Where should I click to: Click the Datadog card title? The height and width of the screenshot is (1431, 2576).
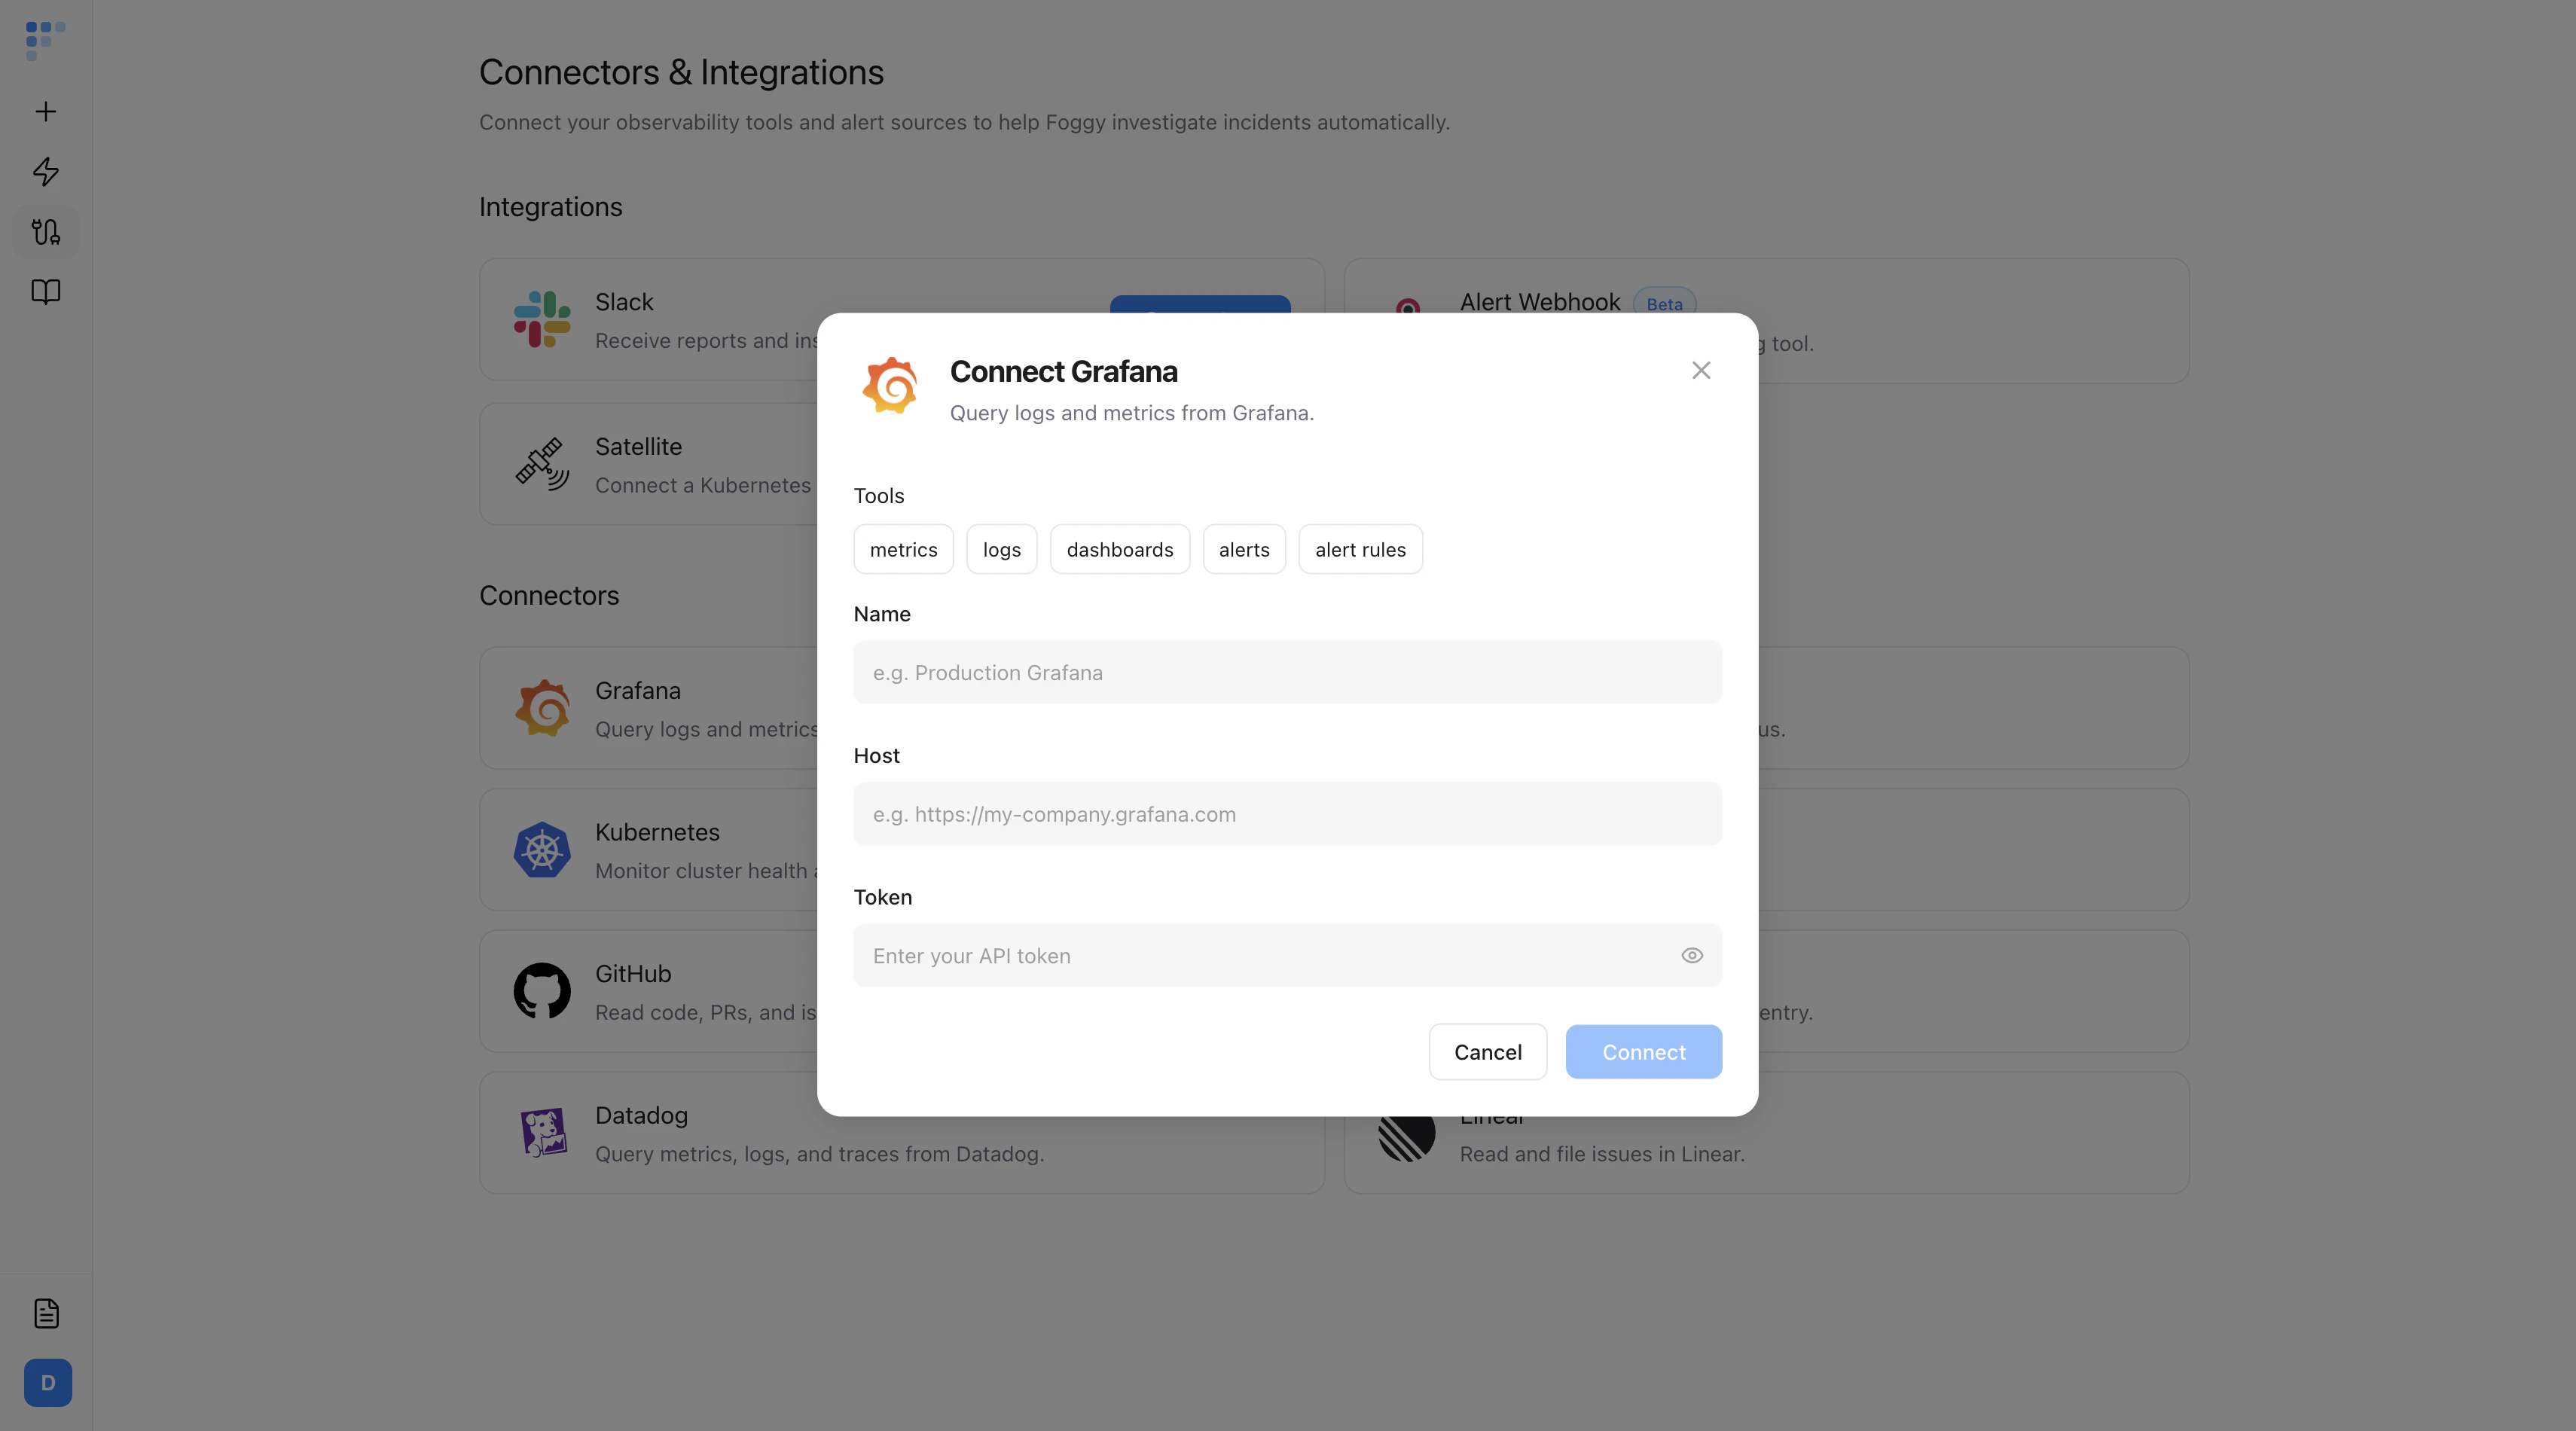click(641, 1116)
